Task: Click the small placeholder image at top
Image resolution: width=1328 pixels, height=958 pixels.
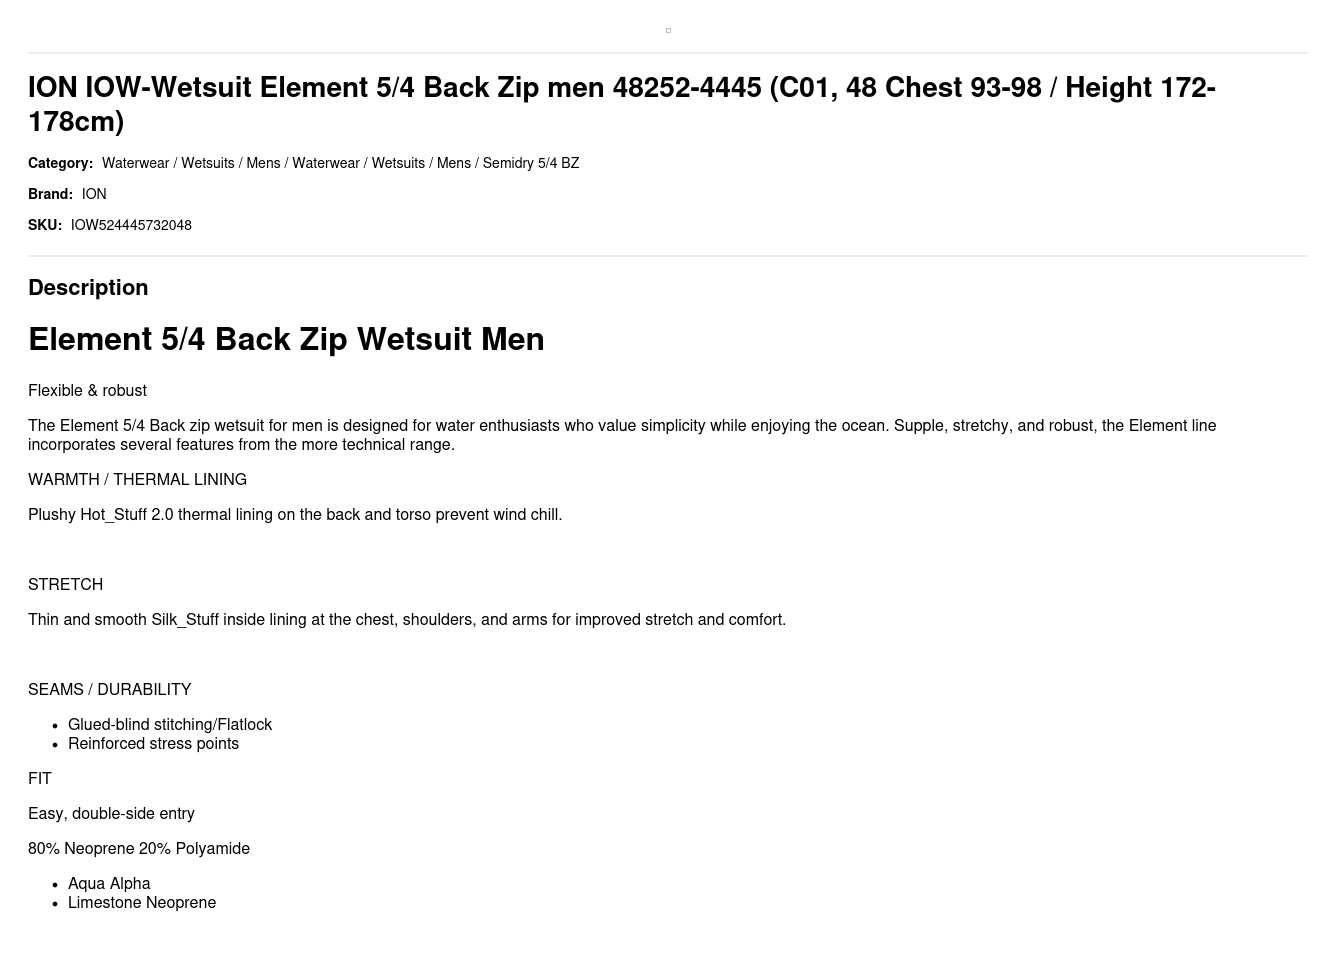Action: click(x=668, y=31)
